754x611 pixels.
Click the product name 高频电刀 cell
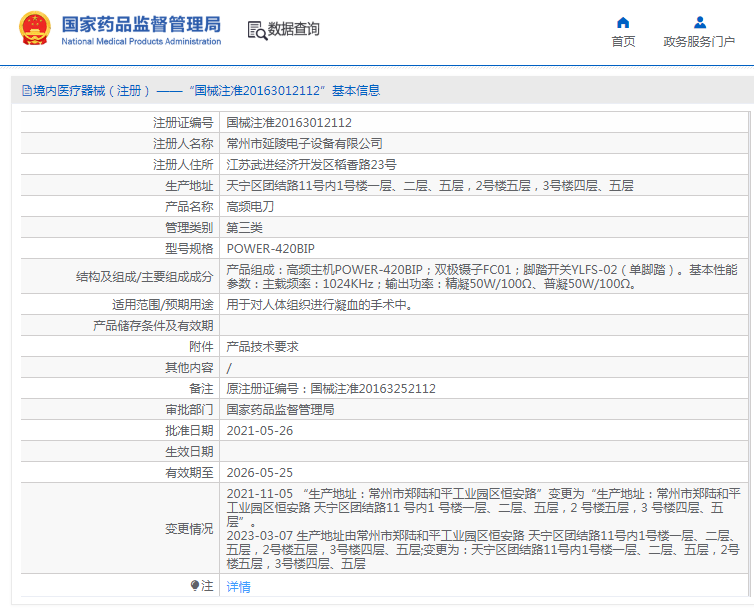[484, 207]
